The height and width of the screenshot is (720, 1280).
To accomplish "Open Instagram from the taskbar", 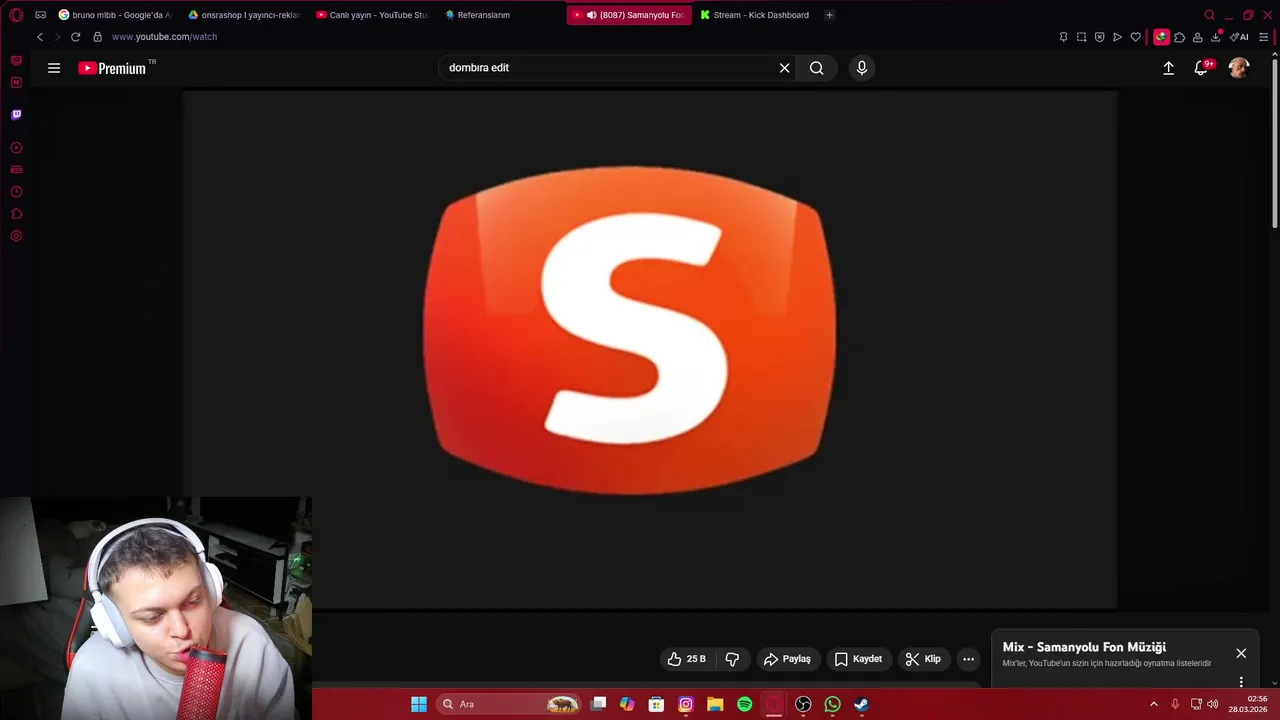I will point(685,704).
